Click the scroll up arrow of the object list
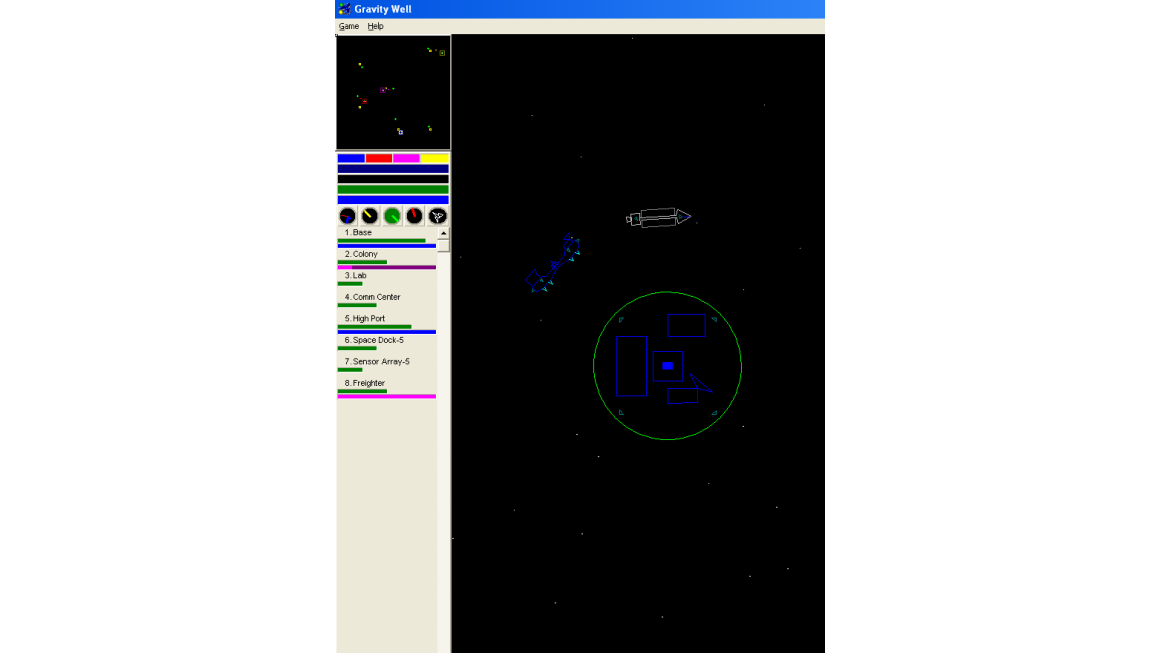The width and height of the screenshot is (1160, 653). [443, 233]
